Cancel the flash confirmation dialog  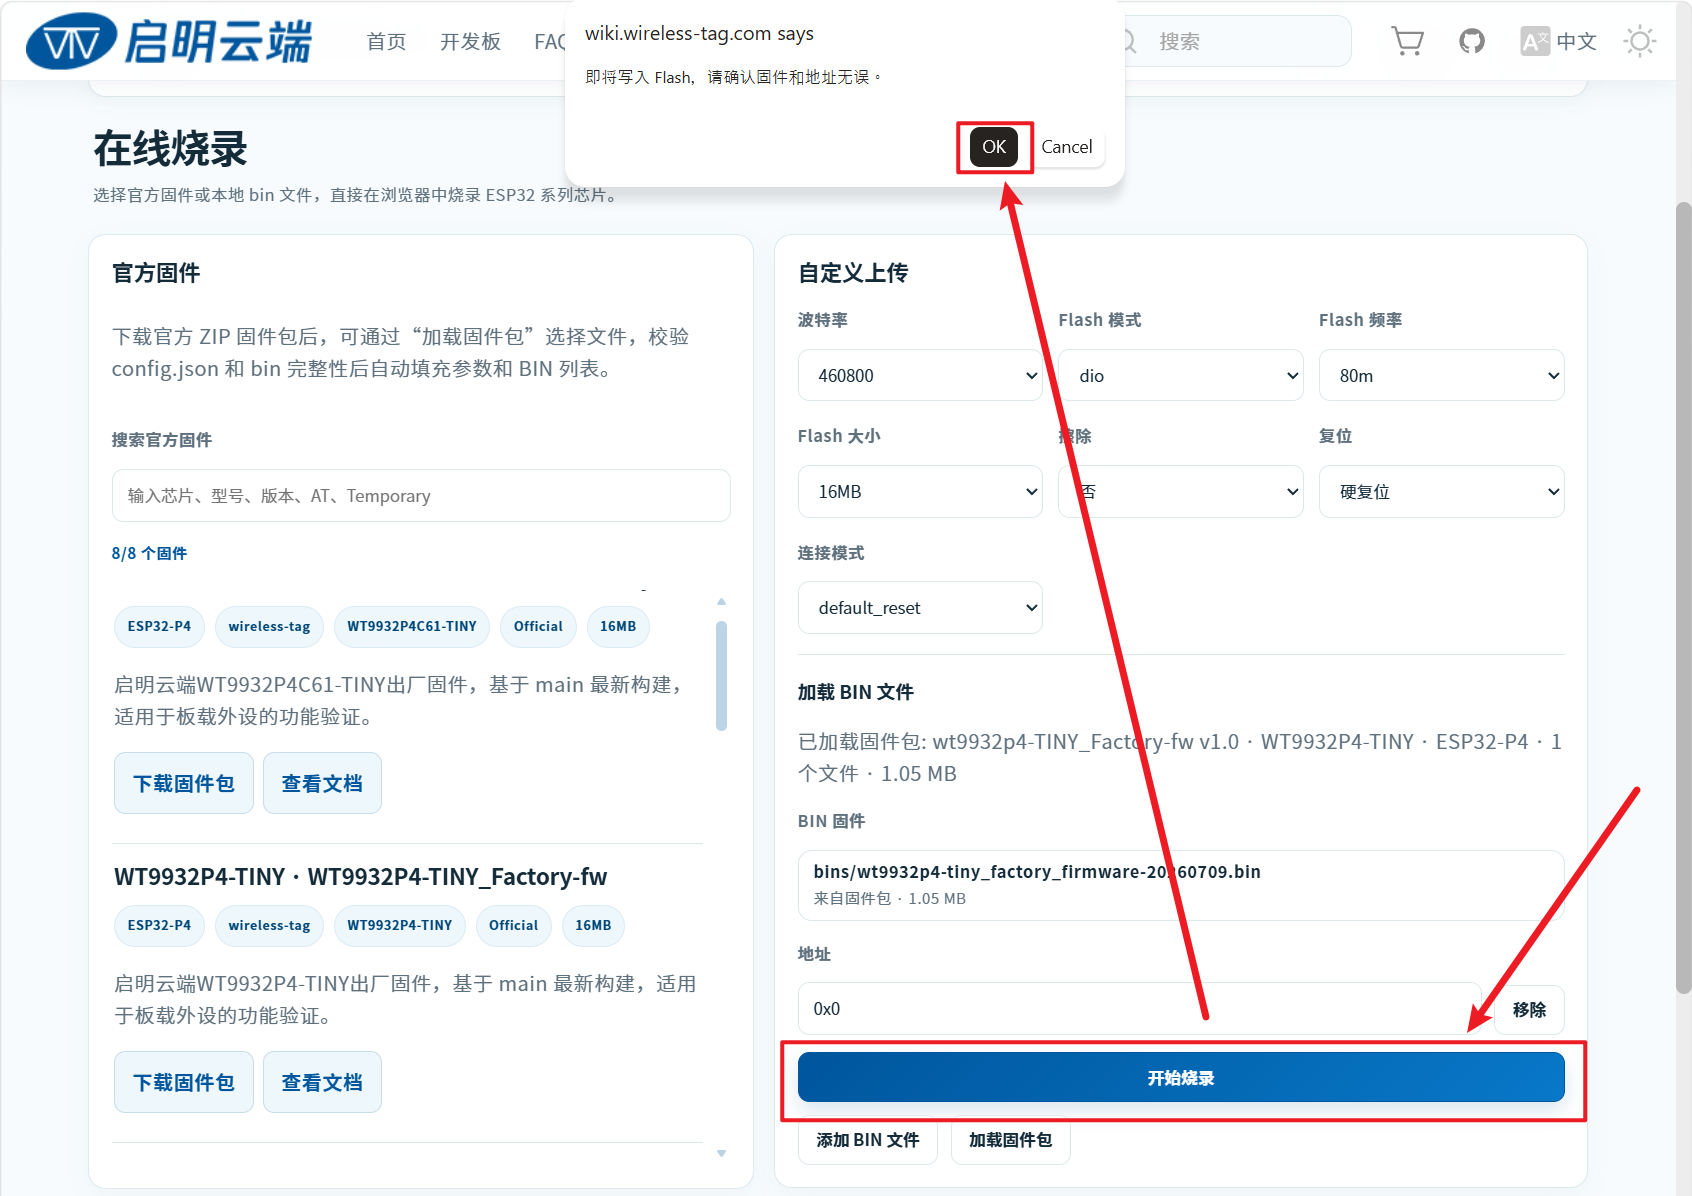tap(1067, 147)
